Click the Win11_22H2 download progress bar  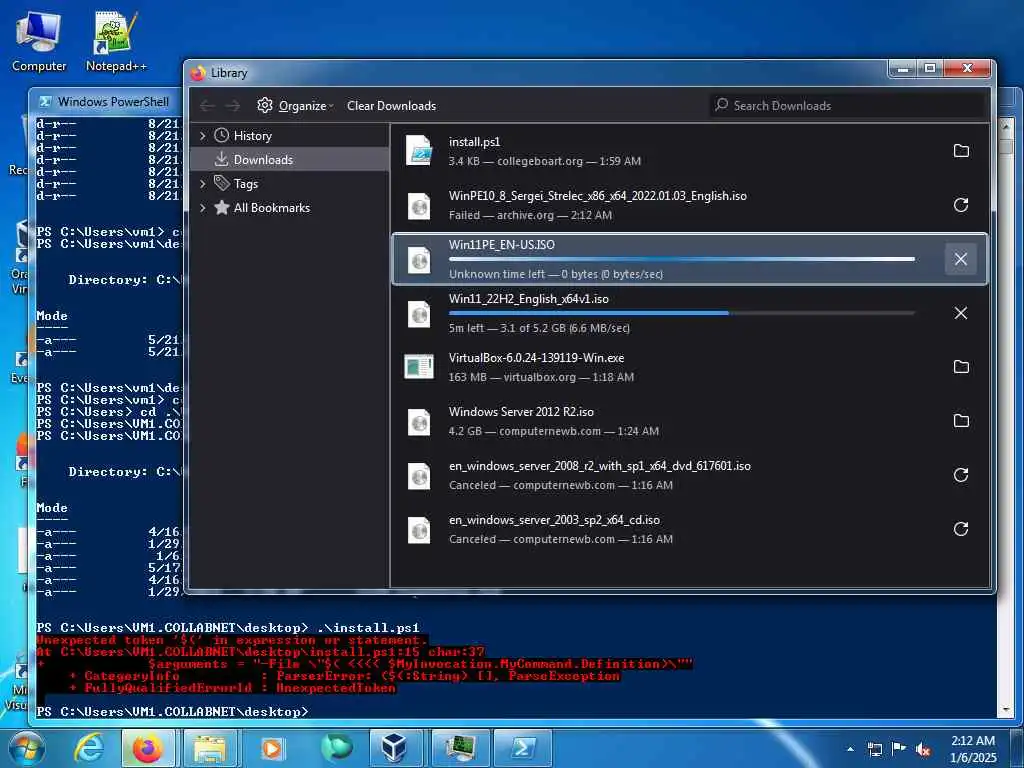coord(682,313)
